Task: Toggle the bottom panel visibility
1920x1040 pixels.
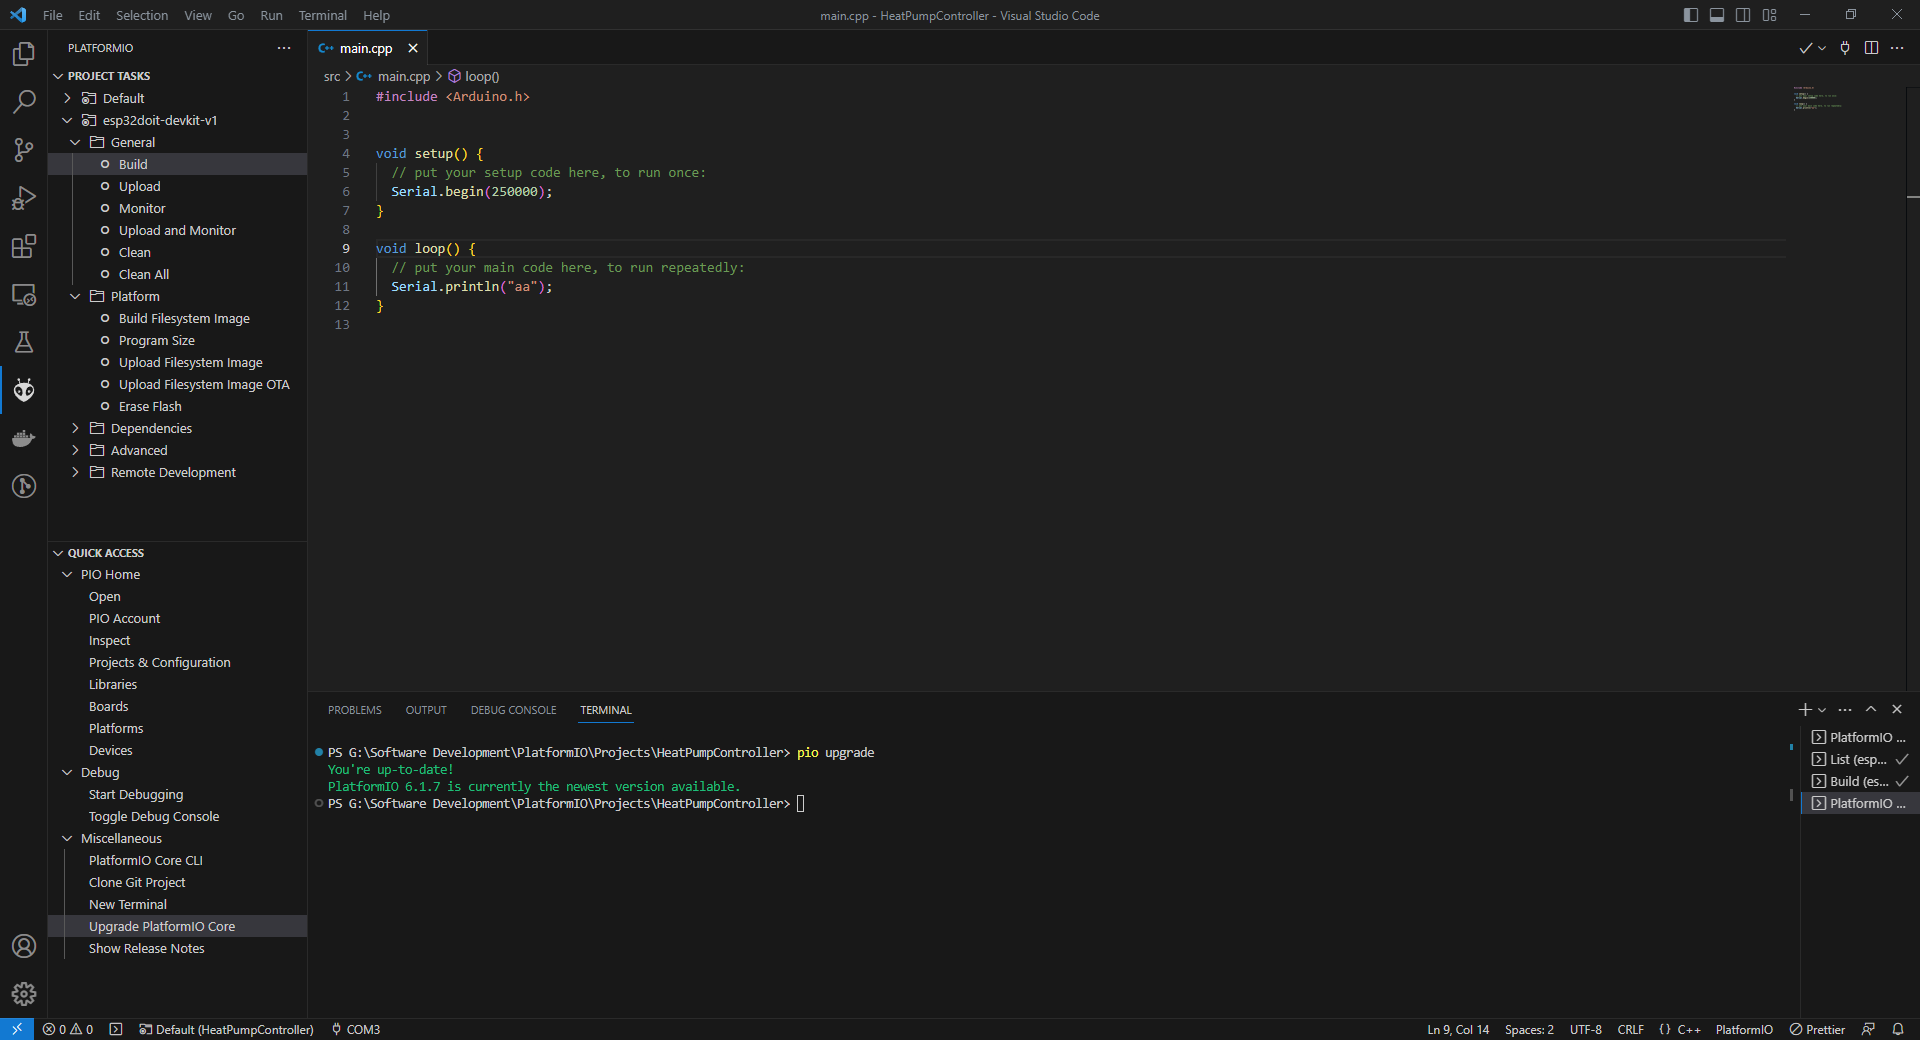Action: pyautogui.click(x=1716, y=15)
